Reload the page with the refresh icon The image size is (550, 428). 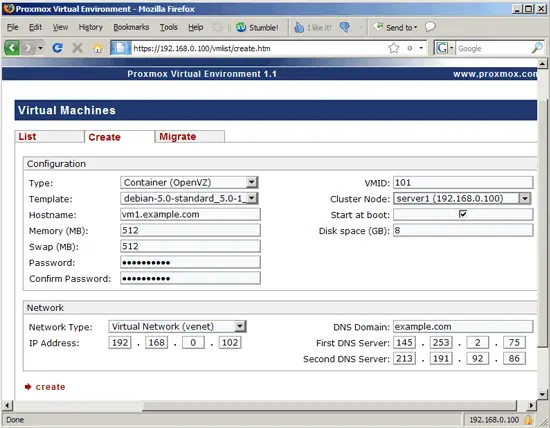click(57, 48)
